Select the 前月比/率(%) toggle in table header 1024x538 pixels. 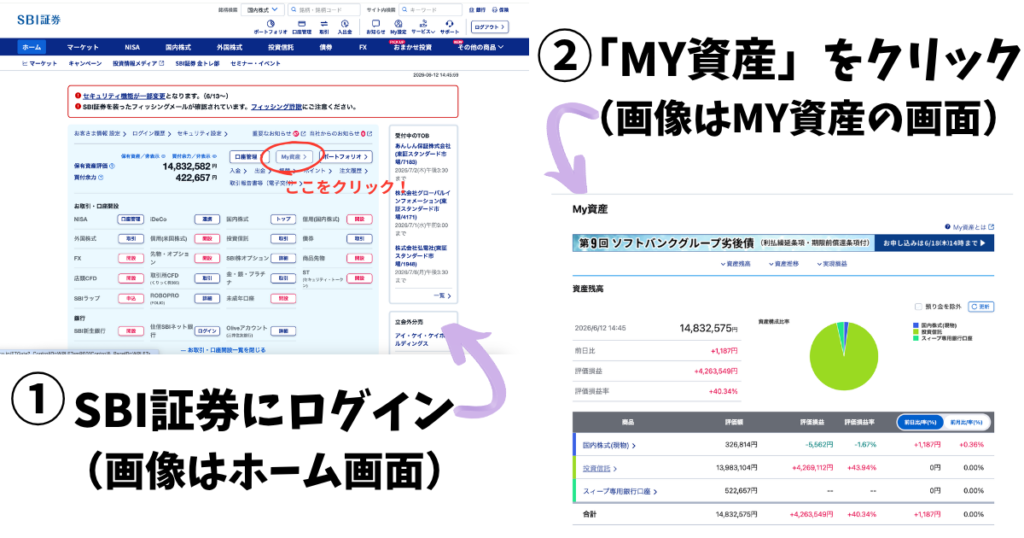pyautogui.click(x=967, y=422)
